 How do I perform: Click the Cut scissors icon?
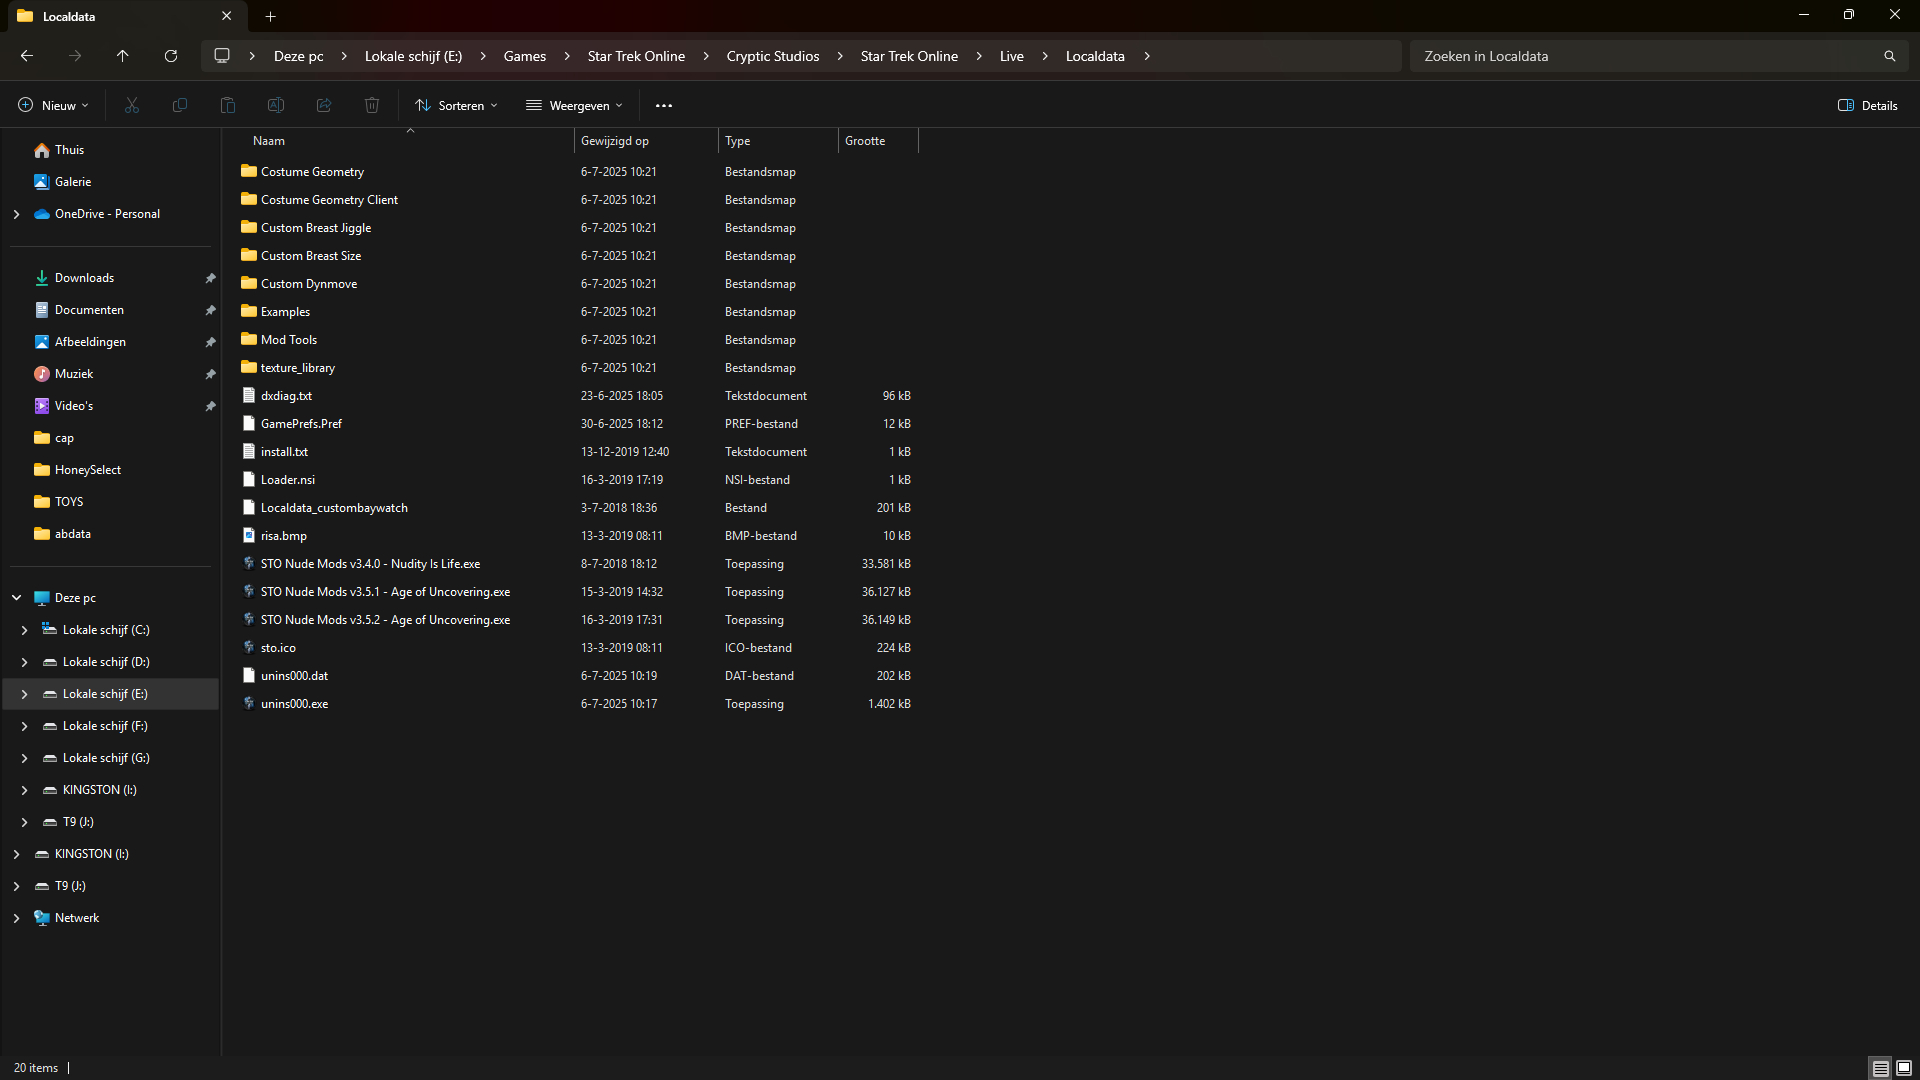[x=132, y=105]
